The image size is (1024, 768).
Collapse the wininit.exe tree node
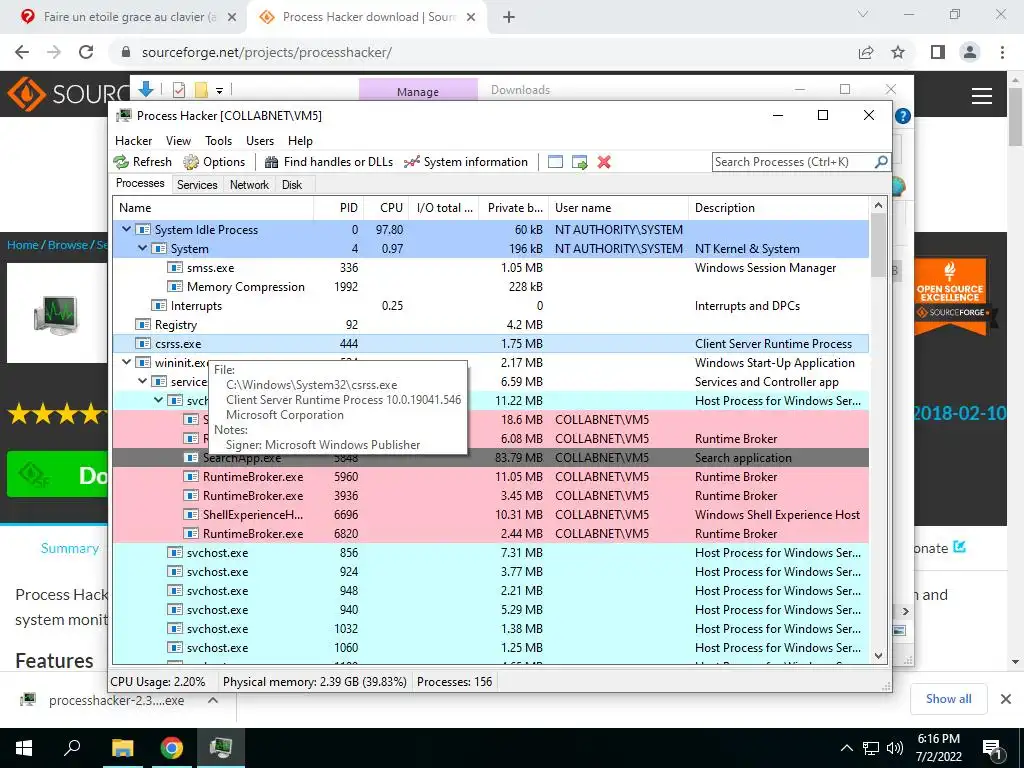127,362
